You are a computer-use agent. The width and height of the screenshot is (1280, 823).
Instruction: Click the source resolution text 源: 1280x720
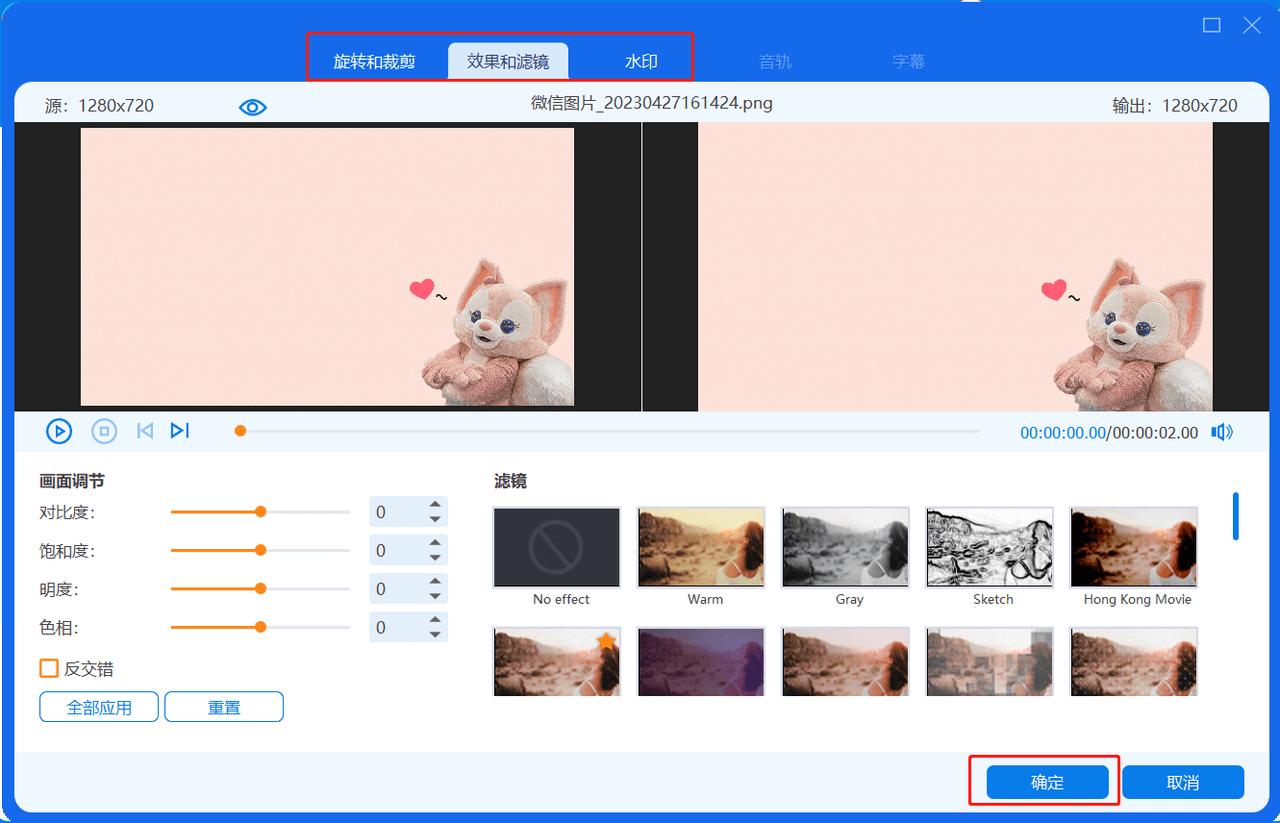pyautogui.click(x=99, y=105)
